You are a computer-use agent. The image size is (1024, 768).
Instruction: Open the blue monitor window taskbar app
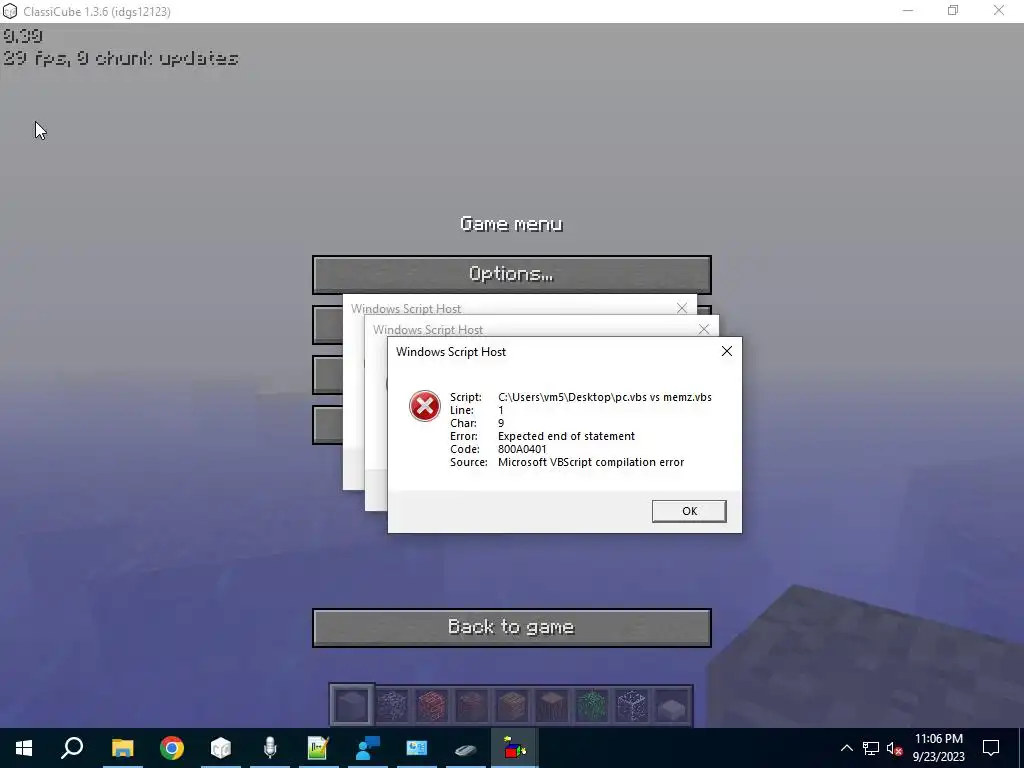tap(417, 748)
